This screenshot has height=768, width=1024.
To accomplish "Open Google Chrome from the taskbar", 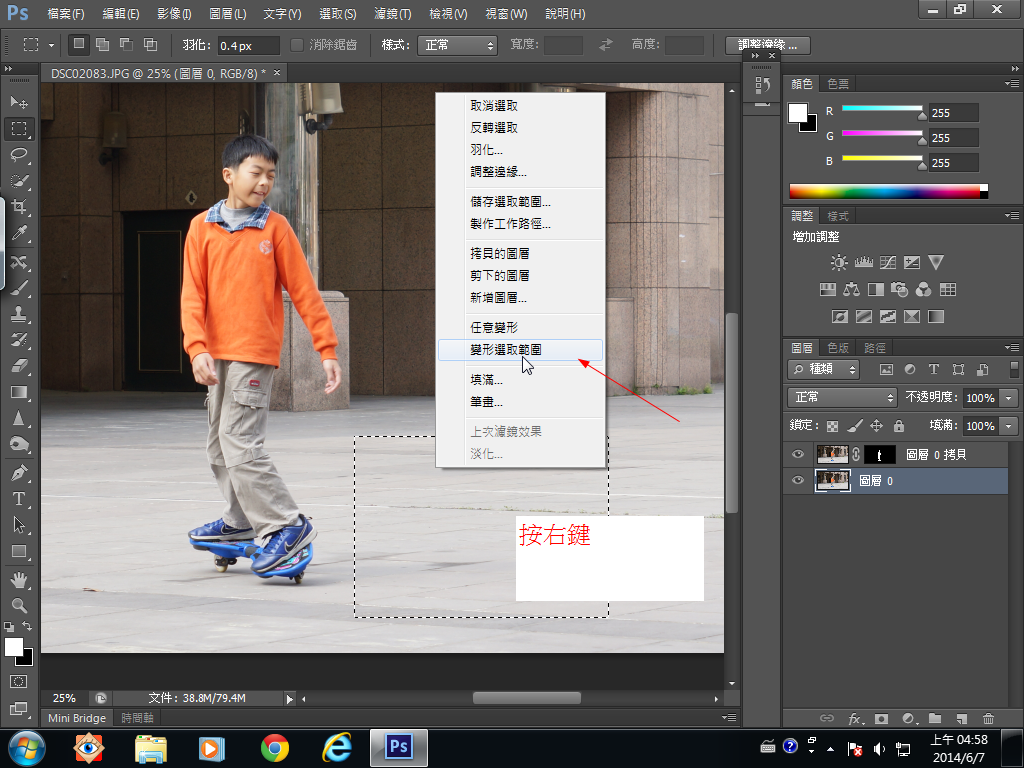I will point(275,747).
